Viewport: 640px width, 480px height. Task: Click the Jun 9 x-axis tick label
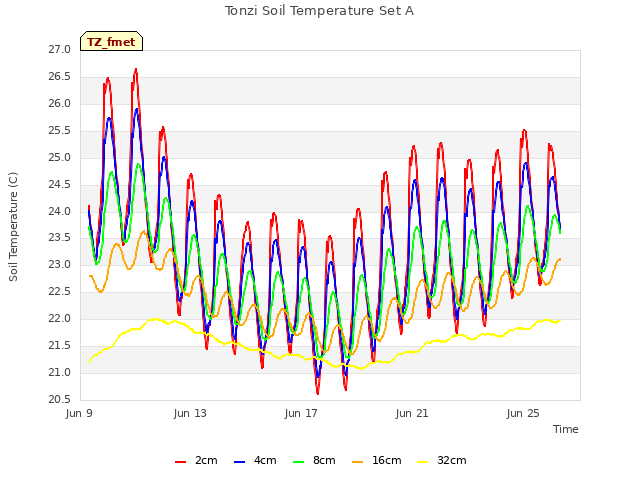pos(79,413)
